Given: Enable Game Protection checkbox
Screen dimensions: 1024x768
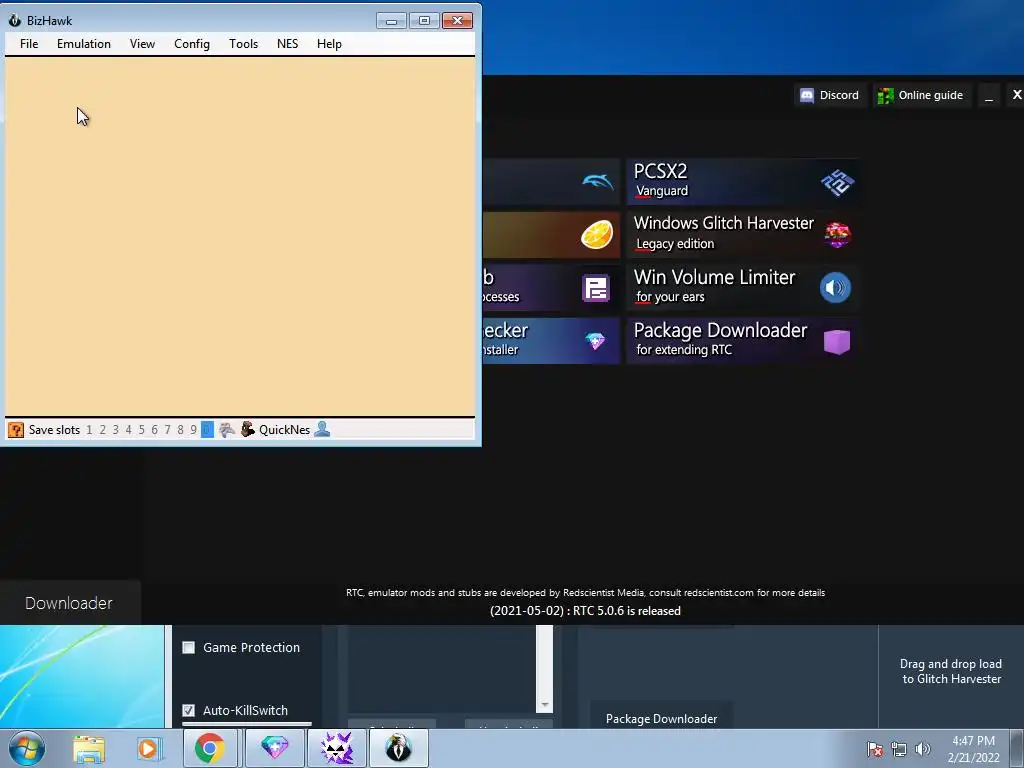Looking at the screenshot, I should [x=189, y=648].
